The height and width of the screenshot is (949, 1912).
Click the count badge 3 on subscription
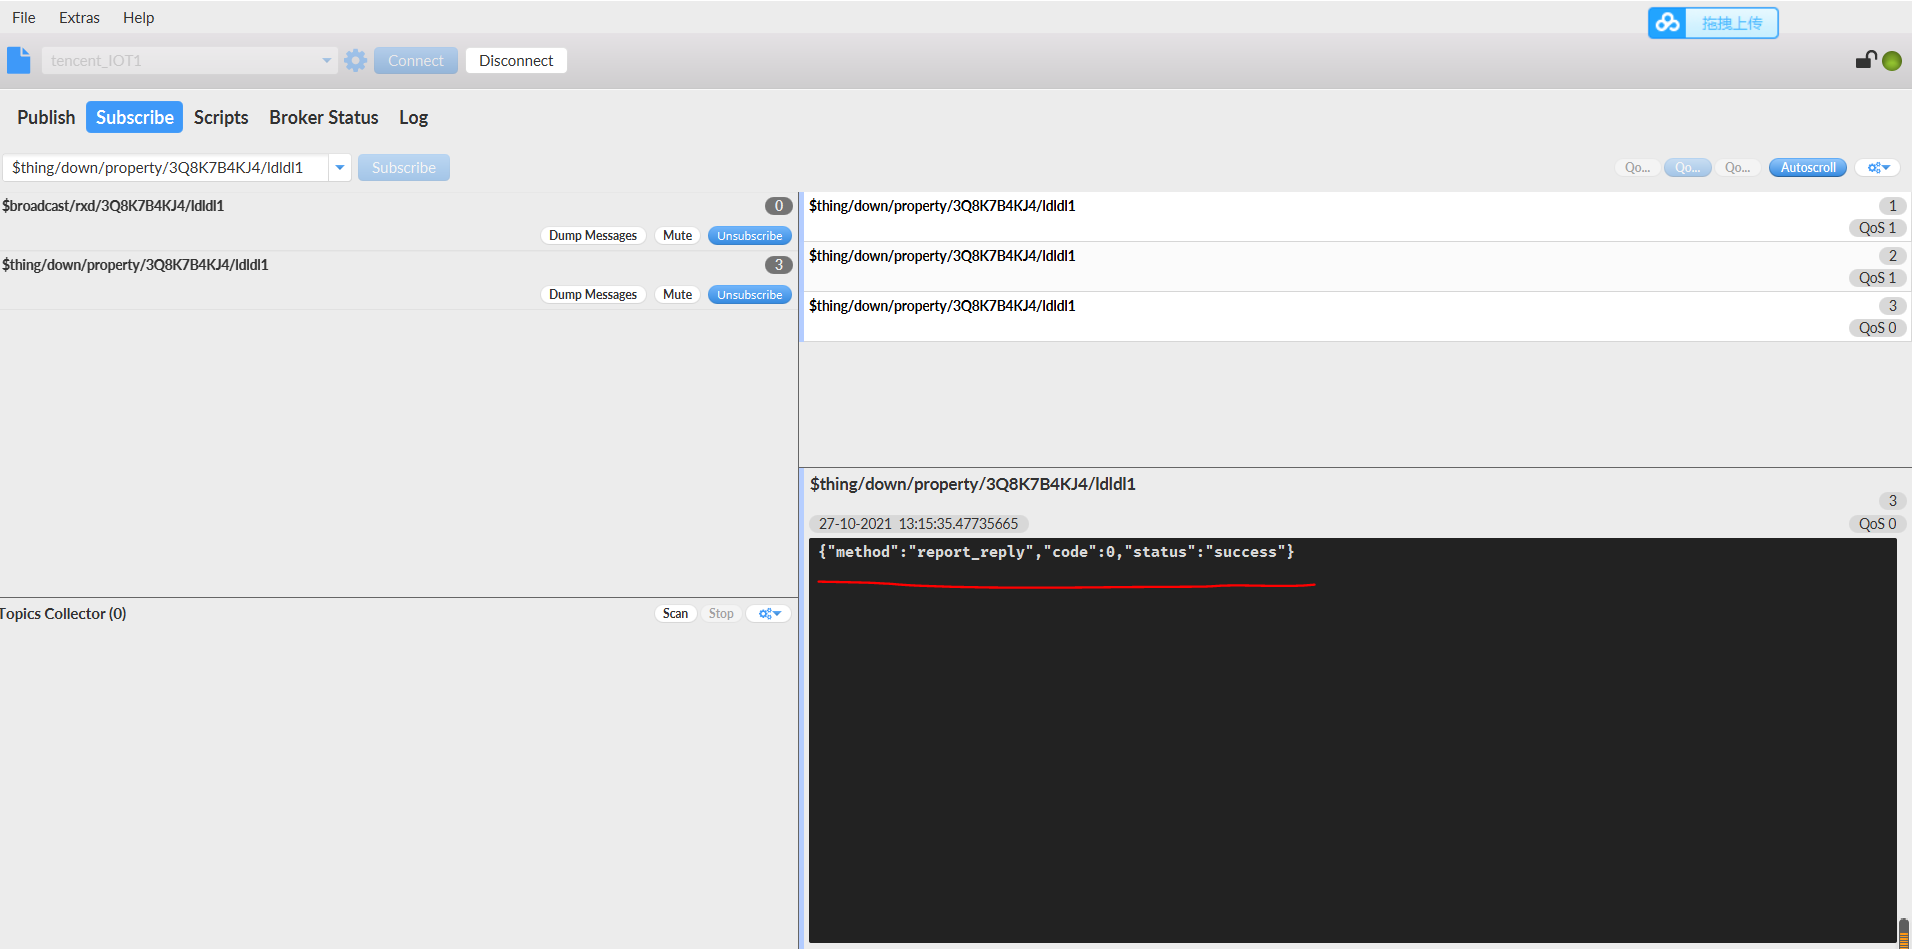779,265
